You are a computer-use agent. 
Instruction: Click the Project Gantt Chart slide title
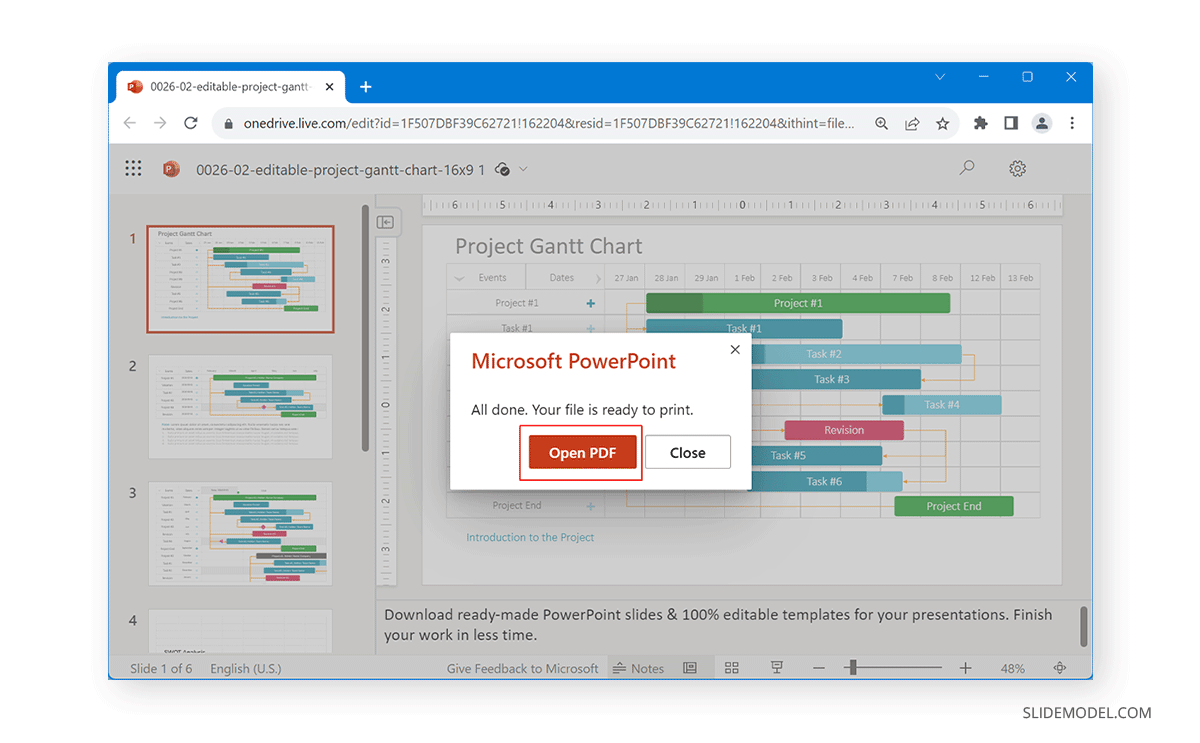tap(549, 246)
